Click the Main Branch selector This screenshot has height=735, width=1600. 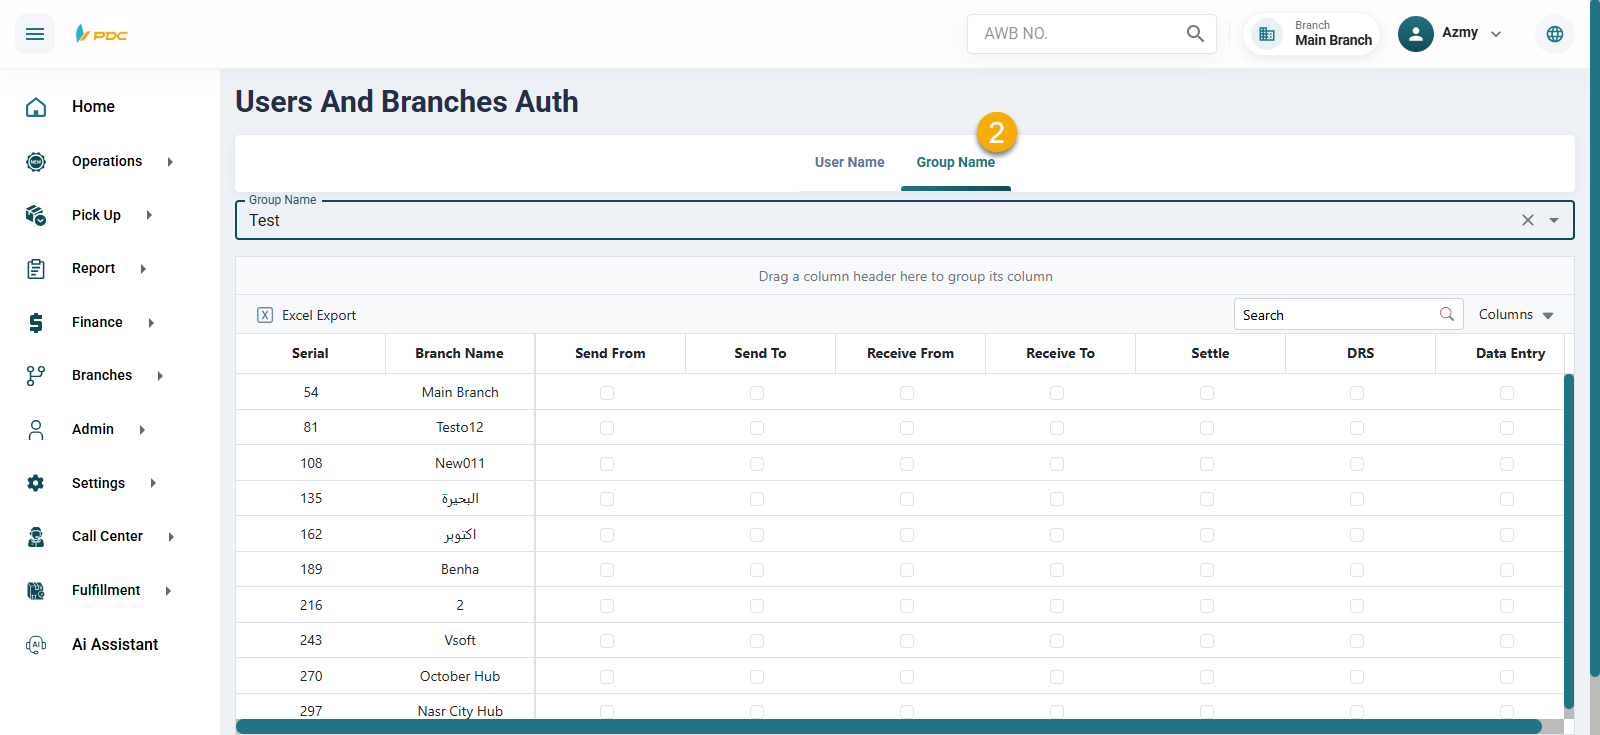(1312, 34)
